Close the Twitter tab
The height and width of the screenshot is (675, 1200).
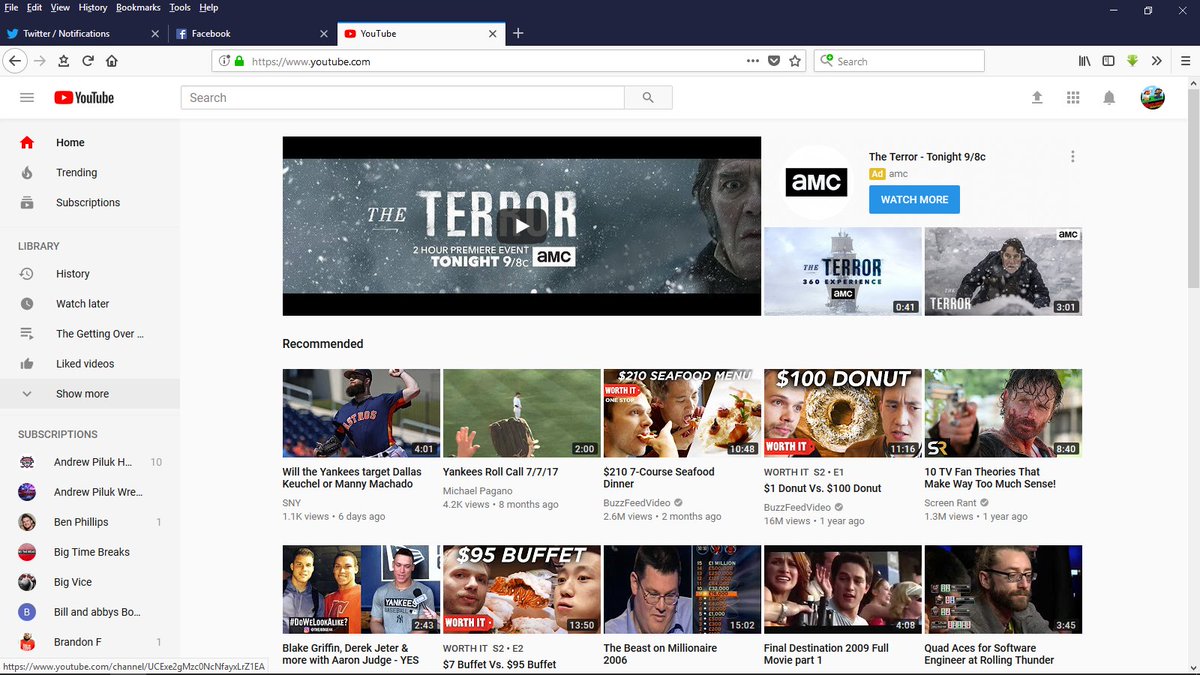point(154,33)
